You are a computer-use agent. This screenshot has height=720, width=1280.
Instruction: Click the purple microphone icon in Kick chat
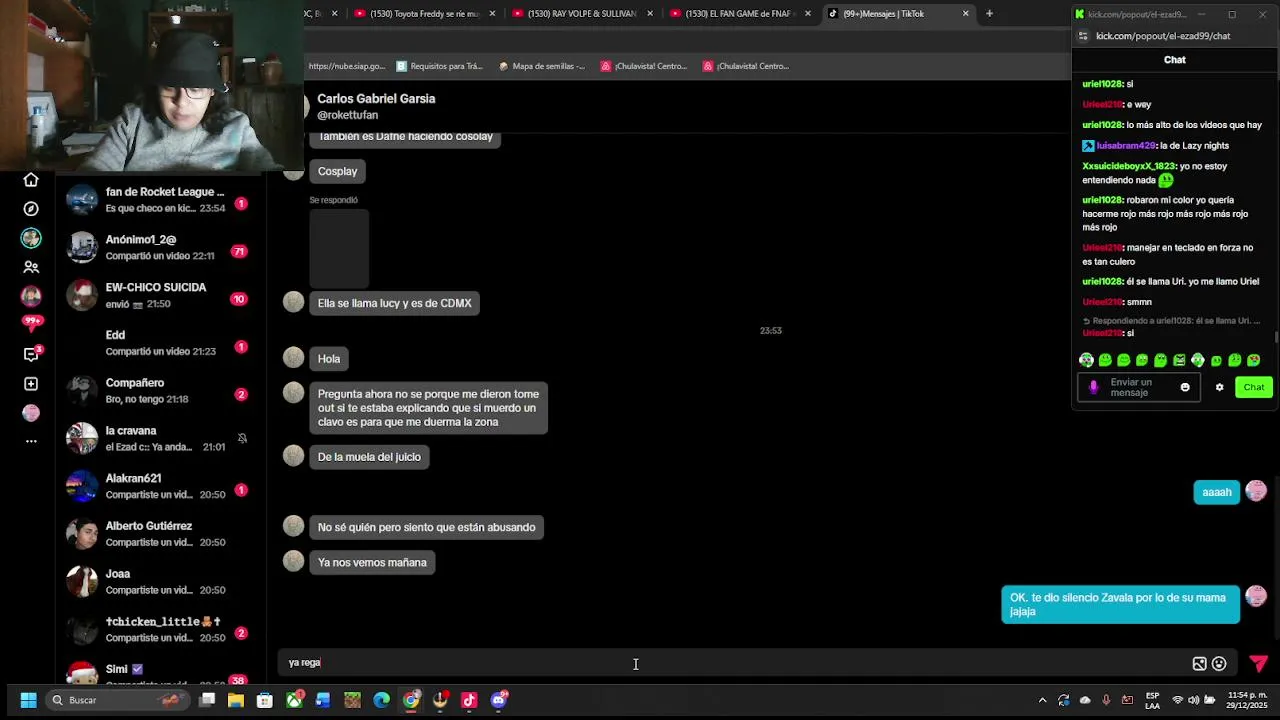click(1093, 387)
